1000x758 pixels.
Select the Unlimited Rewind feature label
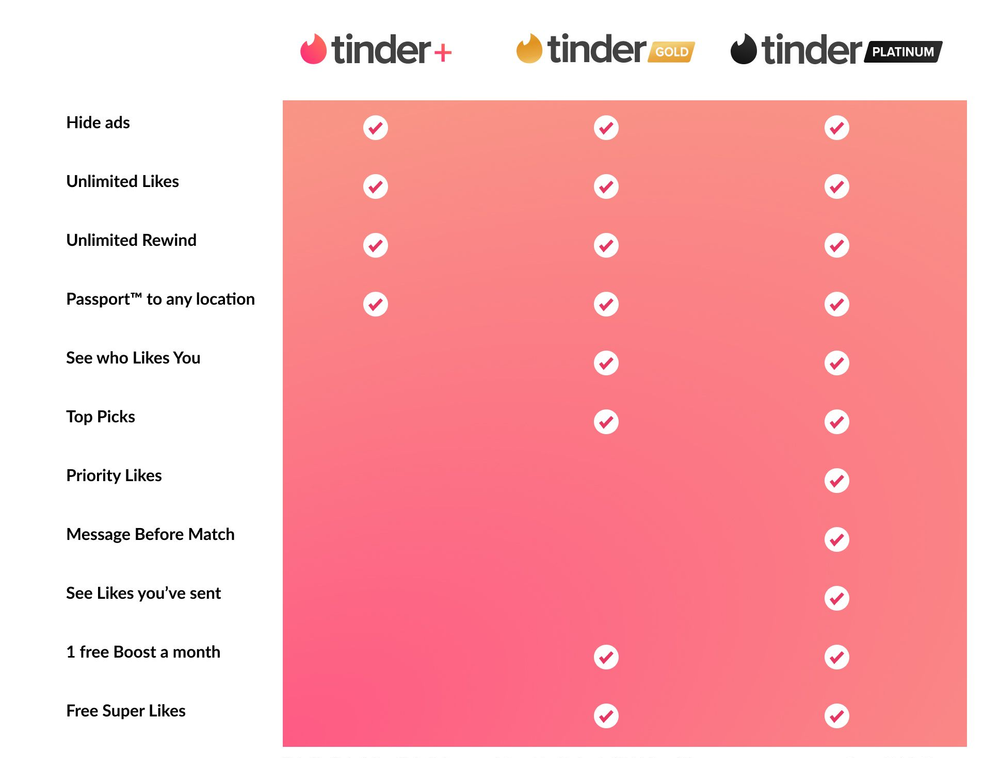(x=131, y=240)
